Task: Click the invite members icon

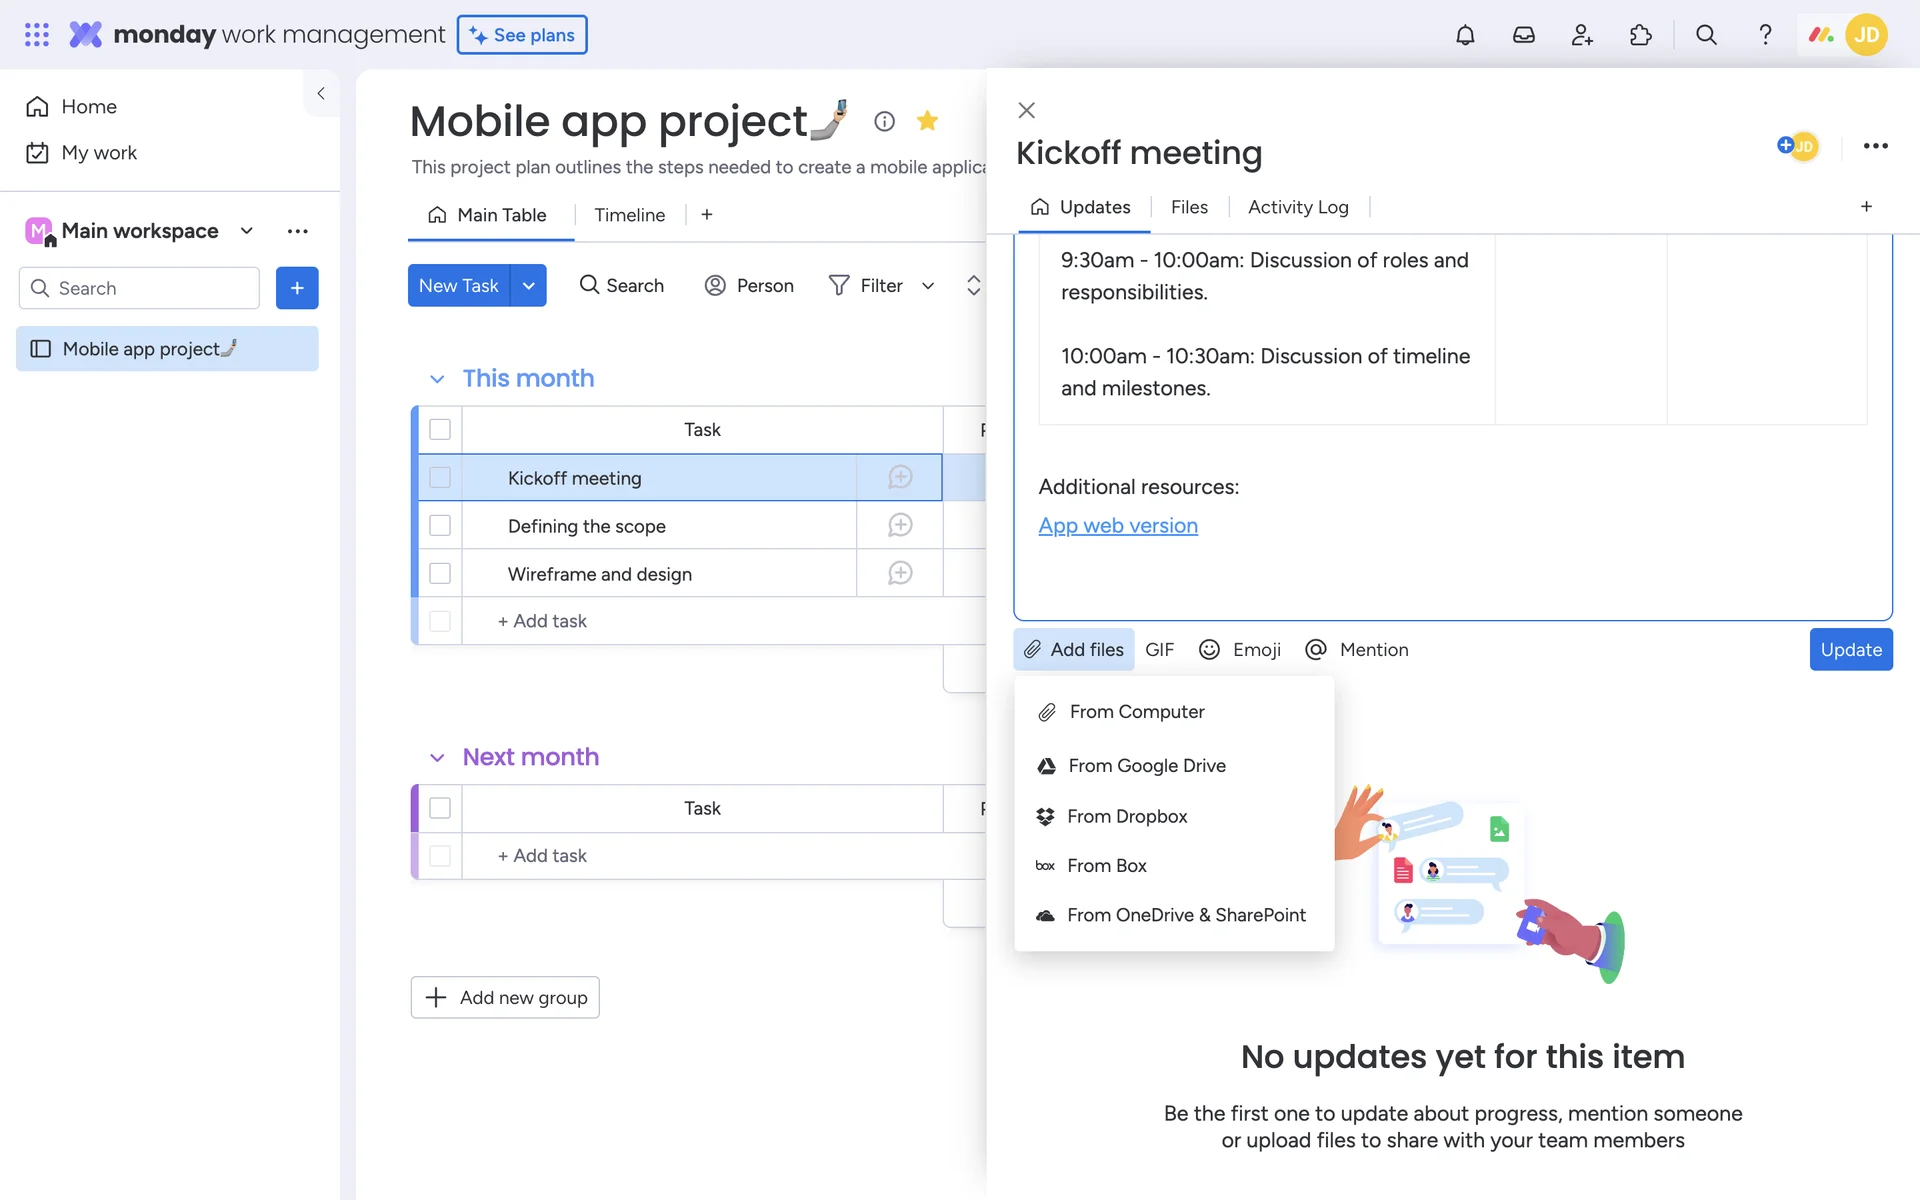Action: [1582, 35]
